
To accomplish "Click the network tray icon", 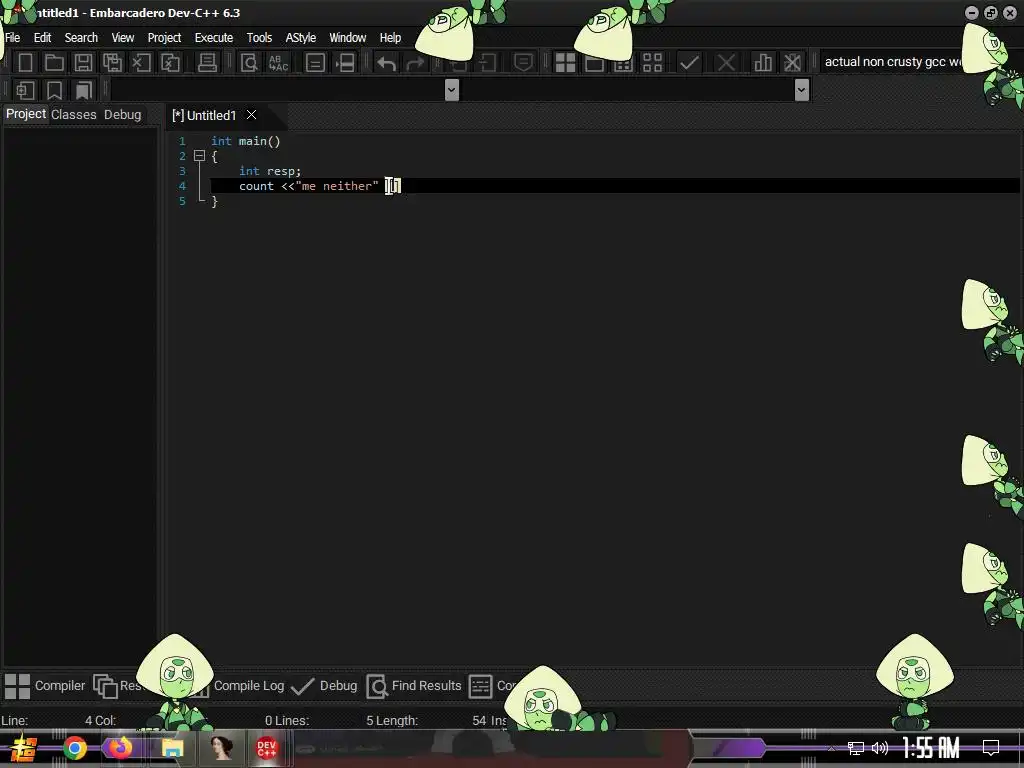I will click(856, 748).
